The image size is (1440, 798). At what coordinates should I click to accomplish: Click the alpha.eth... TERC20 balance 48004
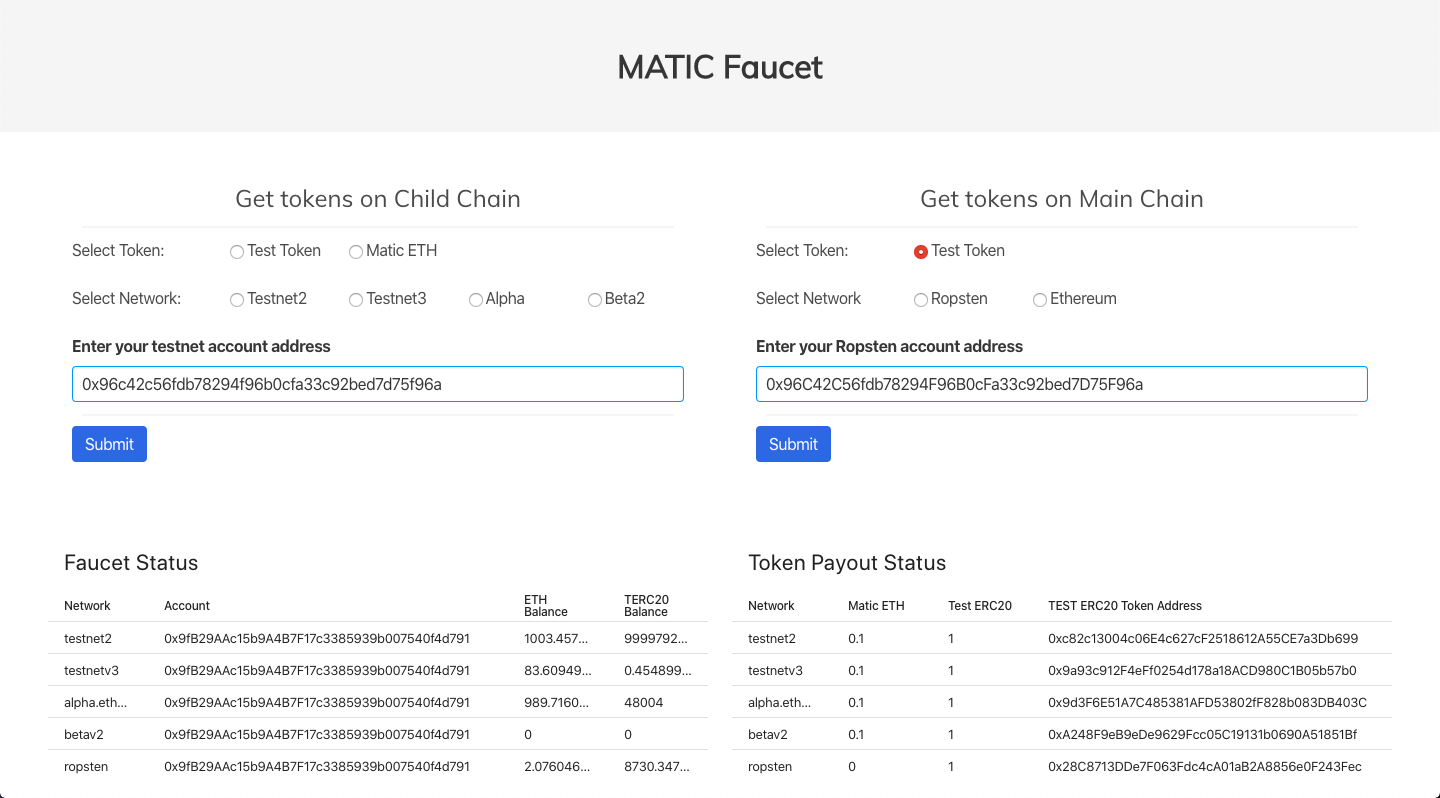[x=644, y=702]
